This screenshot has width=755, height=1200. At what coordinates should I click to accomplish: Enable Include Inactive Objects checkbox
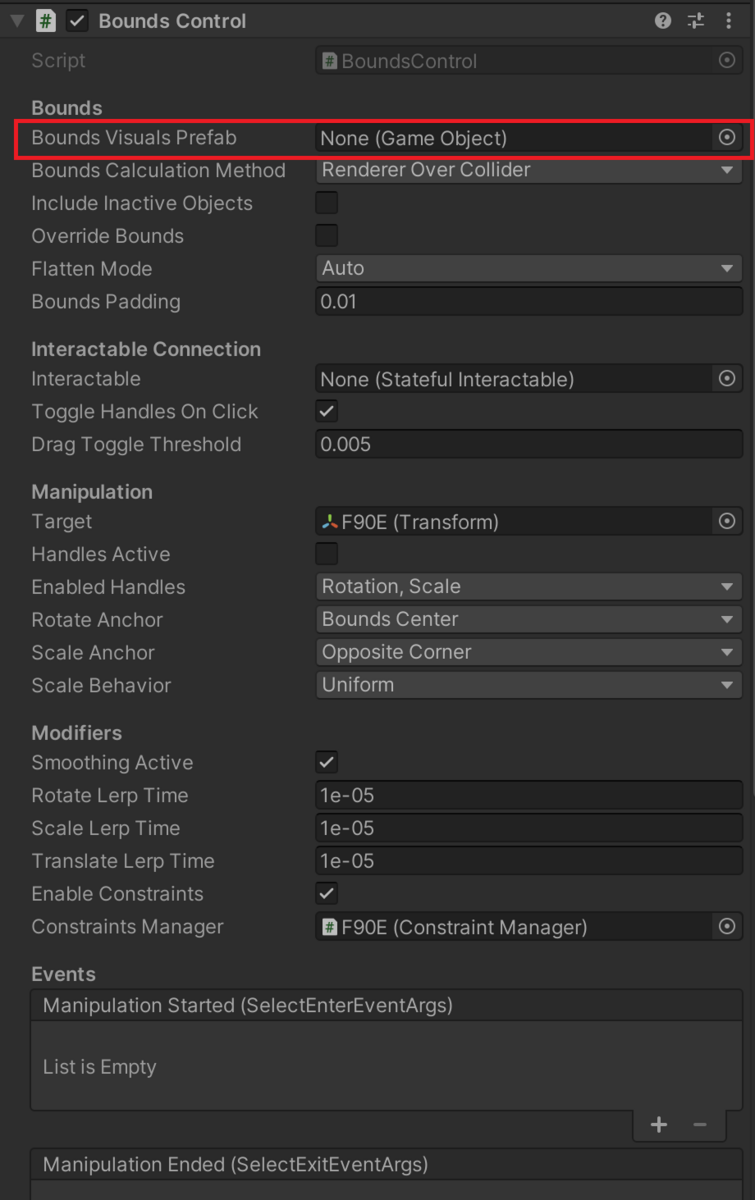(x=327, y=203)
